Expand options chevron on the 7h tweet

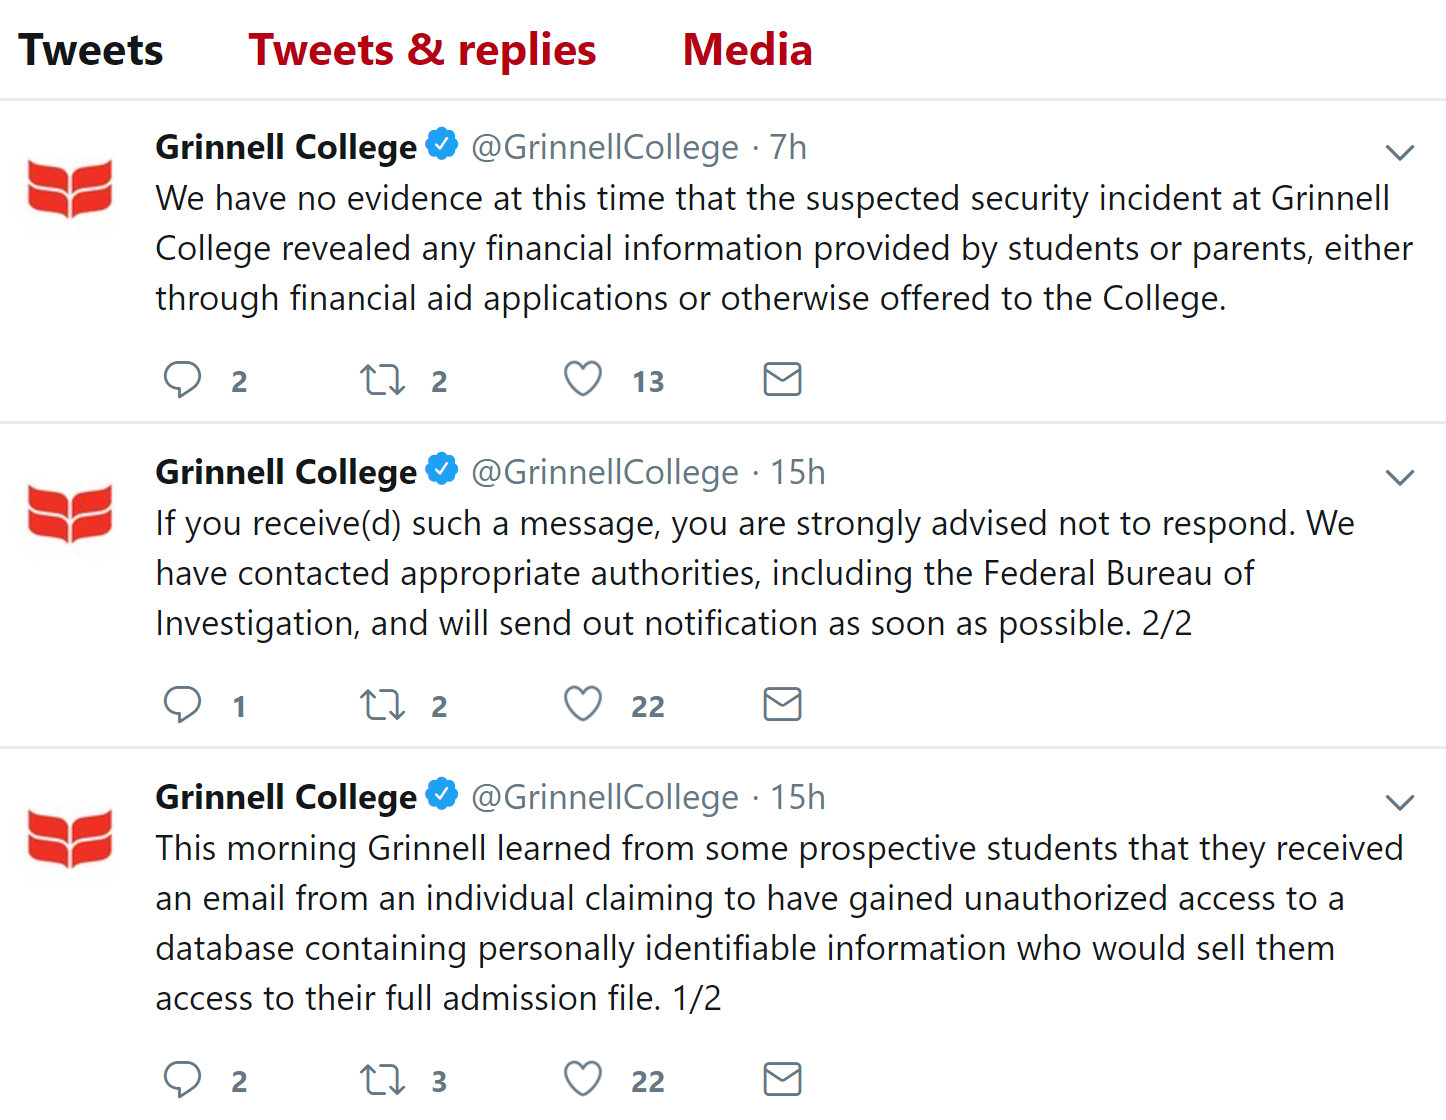(1399, 152)
